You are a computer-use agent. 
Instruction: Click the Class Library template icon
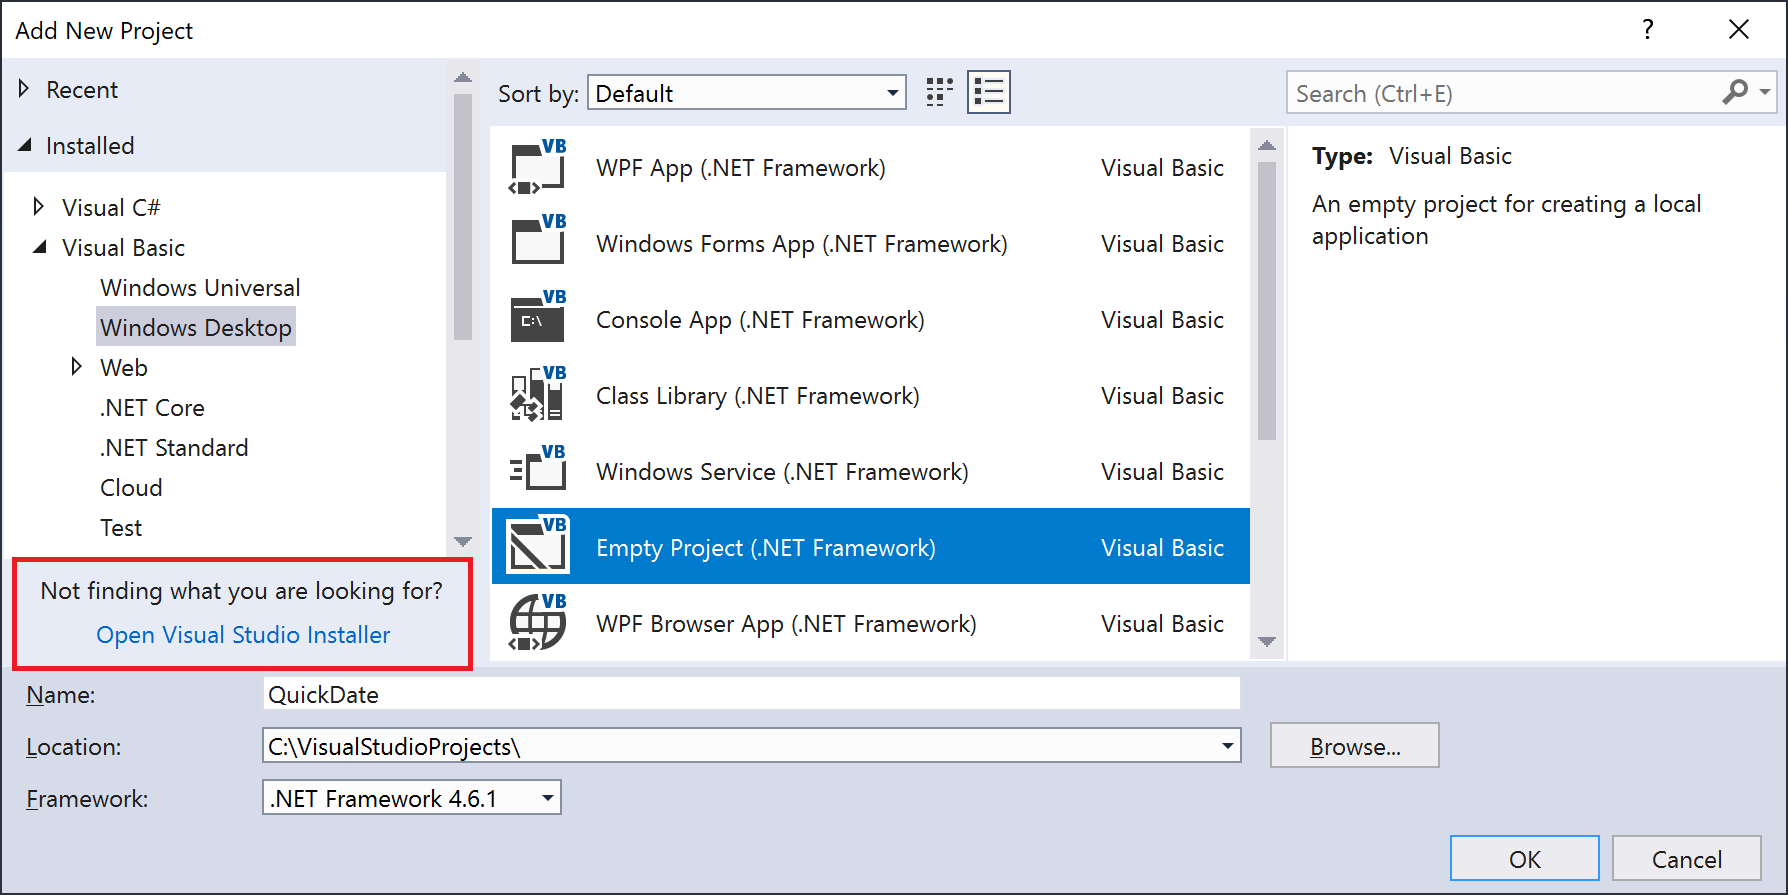[x=538, y=395]
